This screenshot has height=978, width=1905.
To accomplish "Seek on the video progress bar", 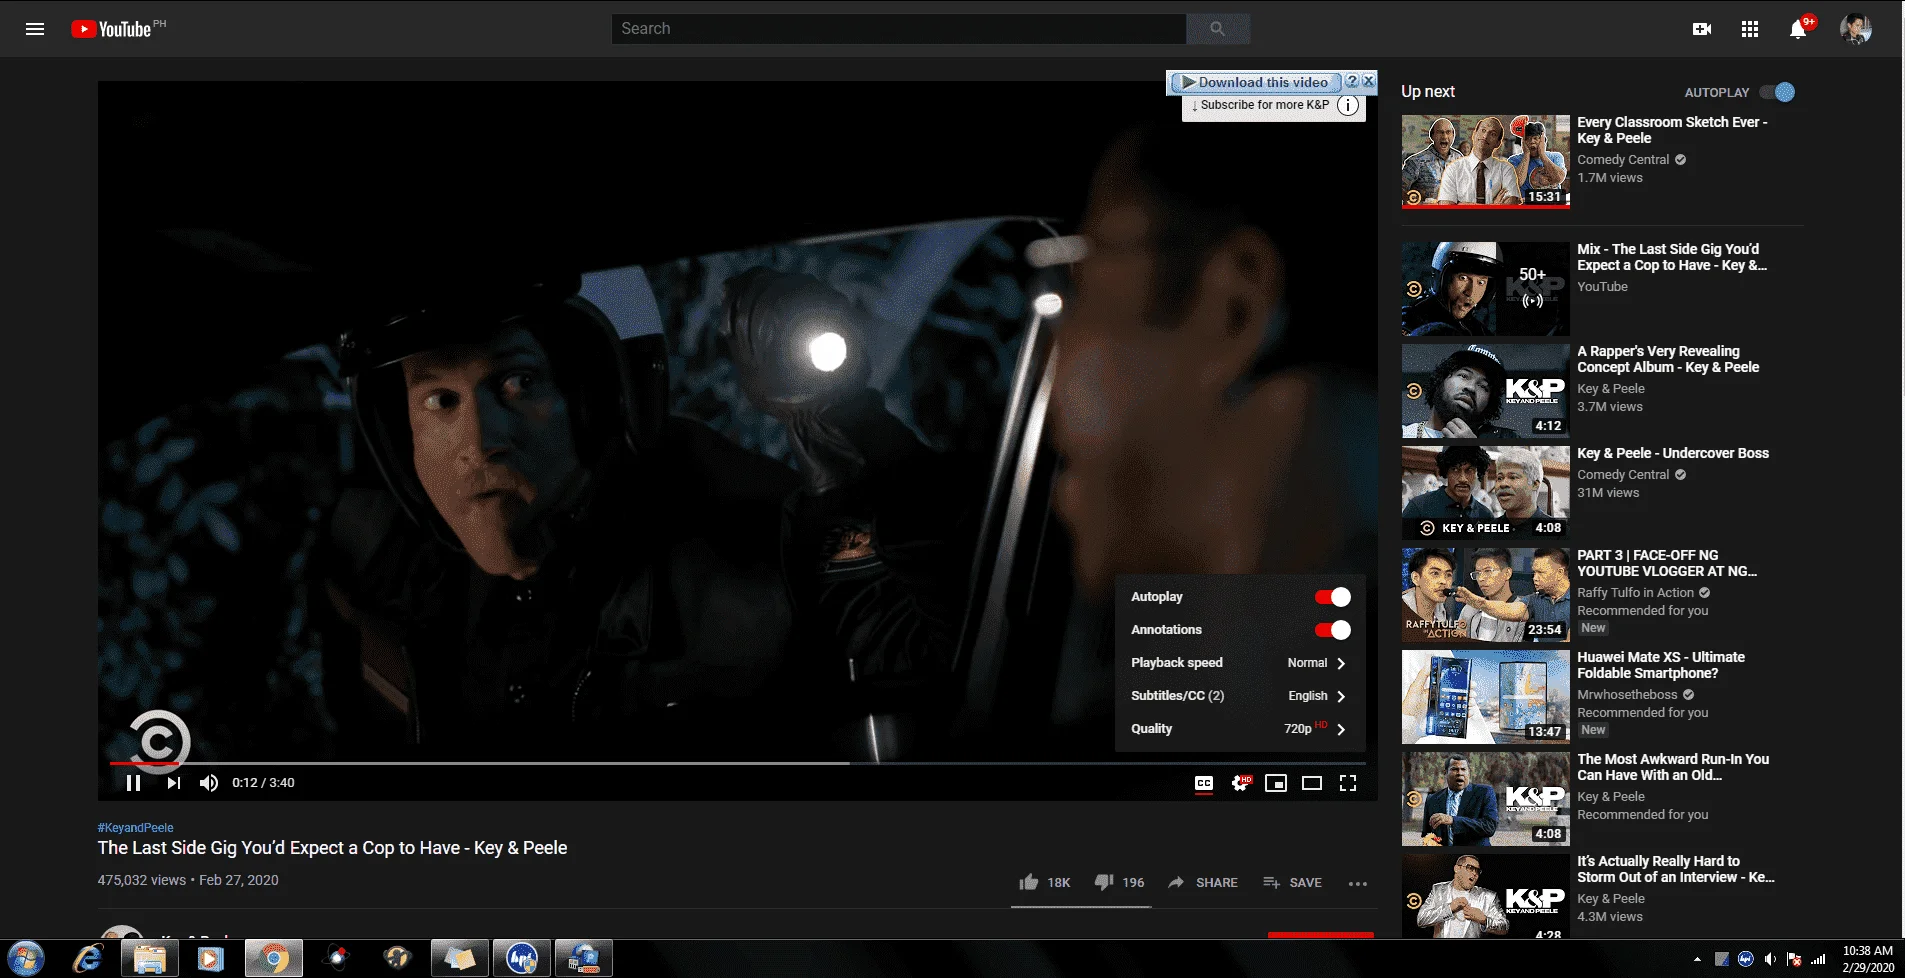I will pyautogui.click(x=737, y=763).
